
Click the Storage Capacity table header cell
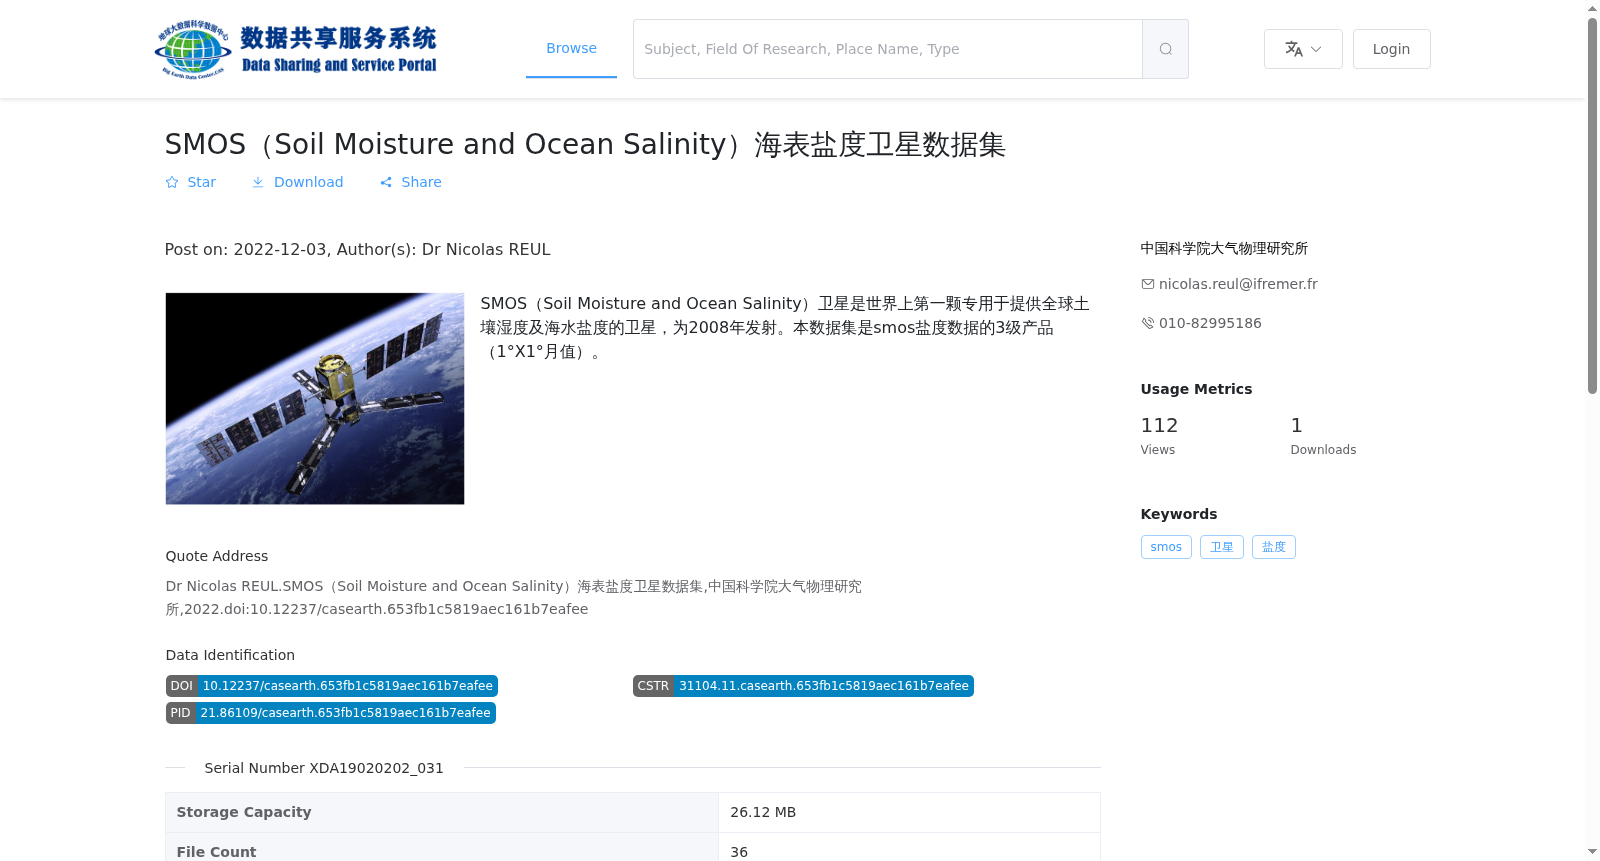(x=442, y=812)
